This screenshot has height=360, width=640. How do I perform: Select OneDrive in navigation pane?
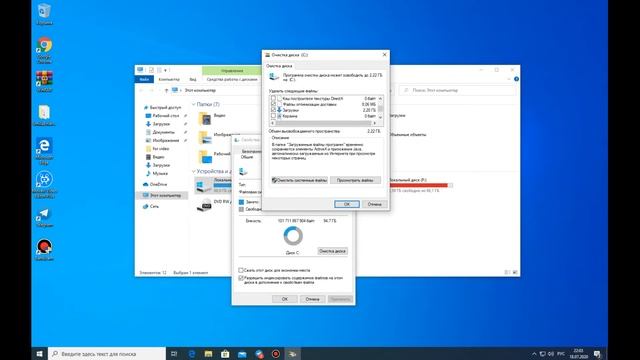click(x=158, y=184)
